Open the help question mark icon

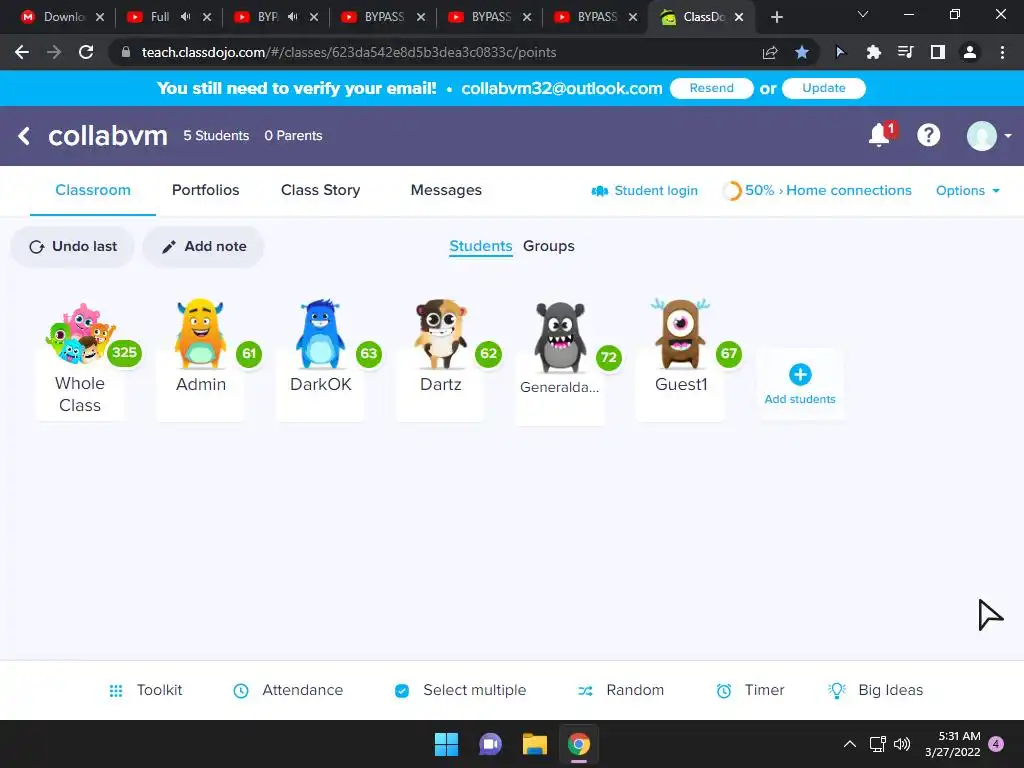pyautogui.click(x=928, y=135)
